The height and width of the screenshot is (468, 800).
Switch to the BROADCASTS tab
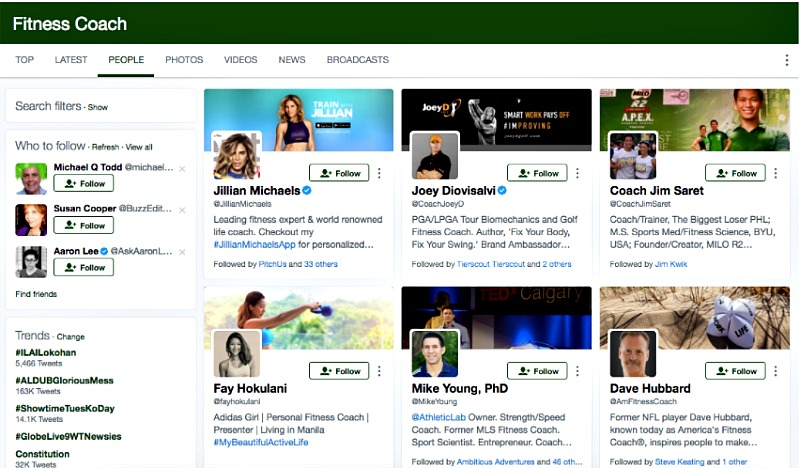click(358, 60)
